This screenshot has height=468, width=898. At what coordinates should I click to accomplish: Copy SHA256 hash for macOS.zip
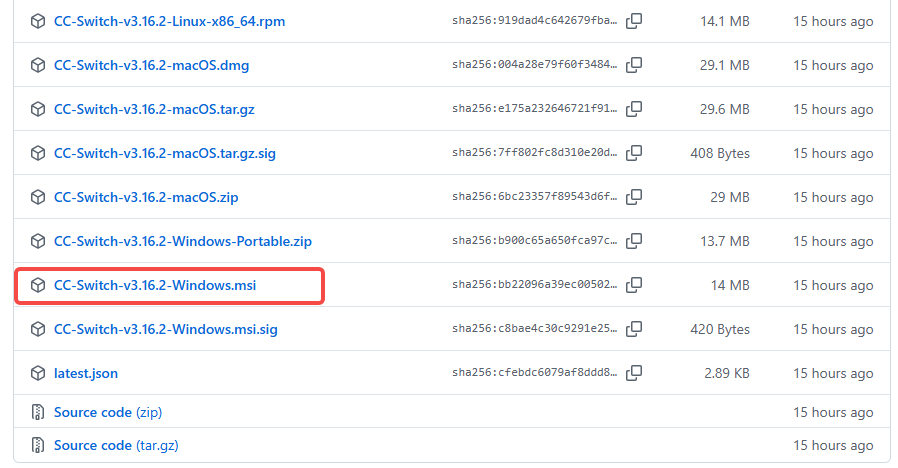click(634, 197)
